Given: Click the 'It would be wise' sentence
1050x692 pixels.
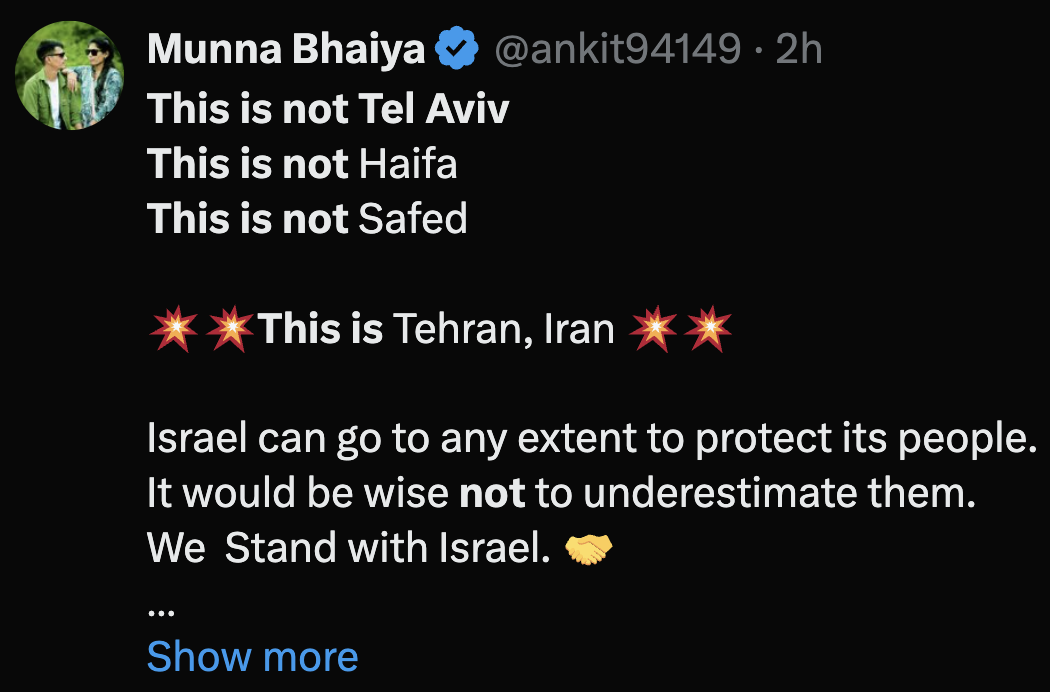Looking at the screenshot, I should point(560,493).
